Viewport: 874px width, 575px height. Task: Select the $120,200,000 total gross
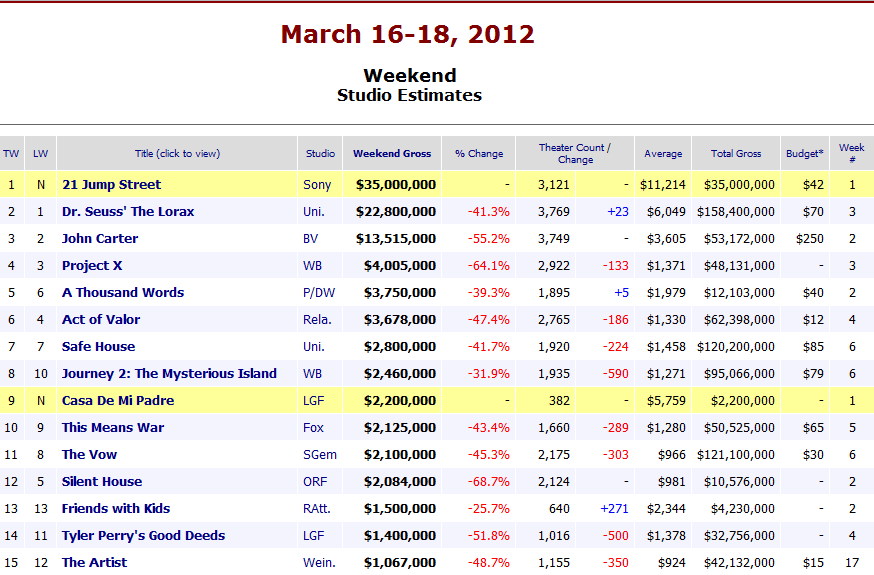pyautogui.click(x=736, y=347)
